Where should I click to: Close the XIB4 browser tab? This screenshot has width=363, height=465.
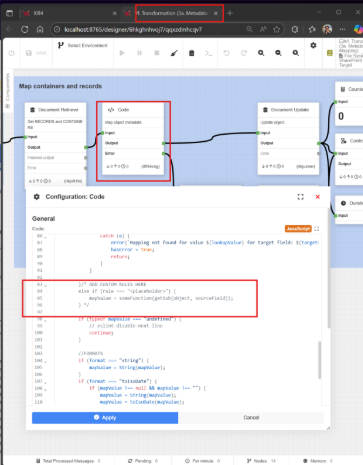pyautogui.click(x=115, y=13)
